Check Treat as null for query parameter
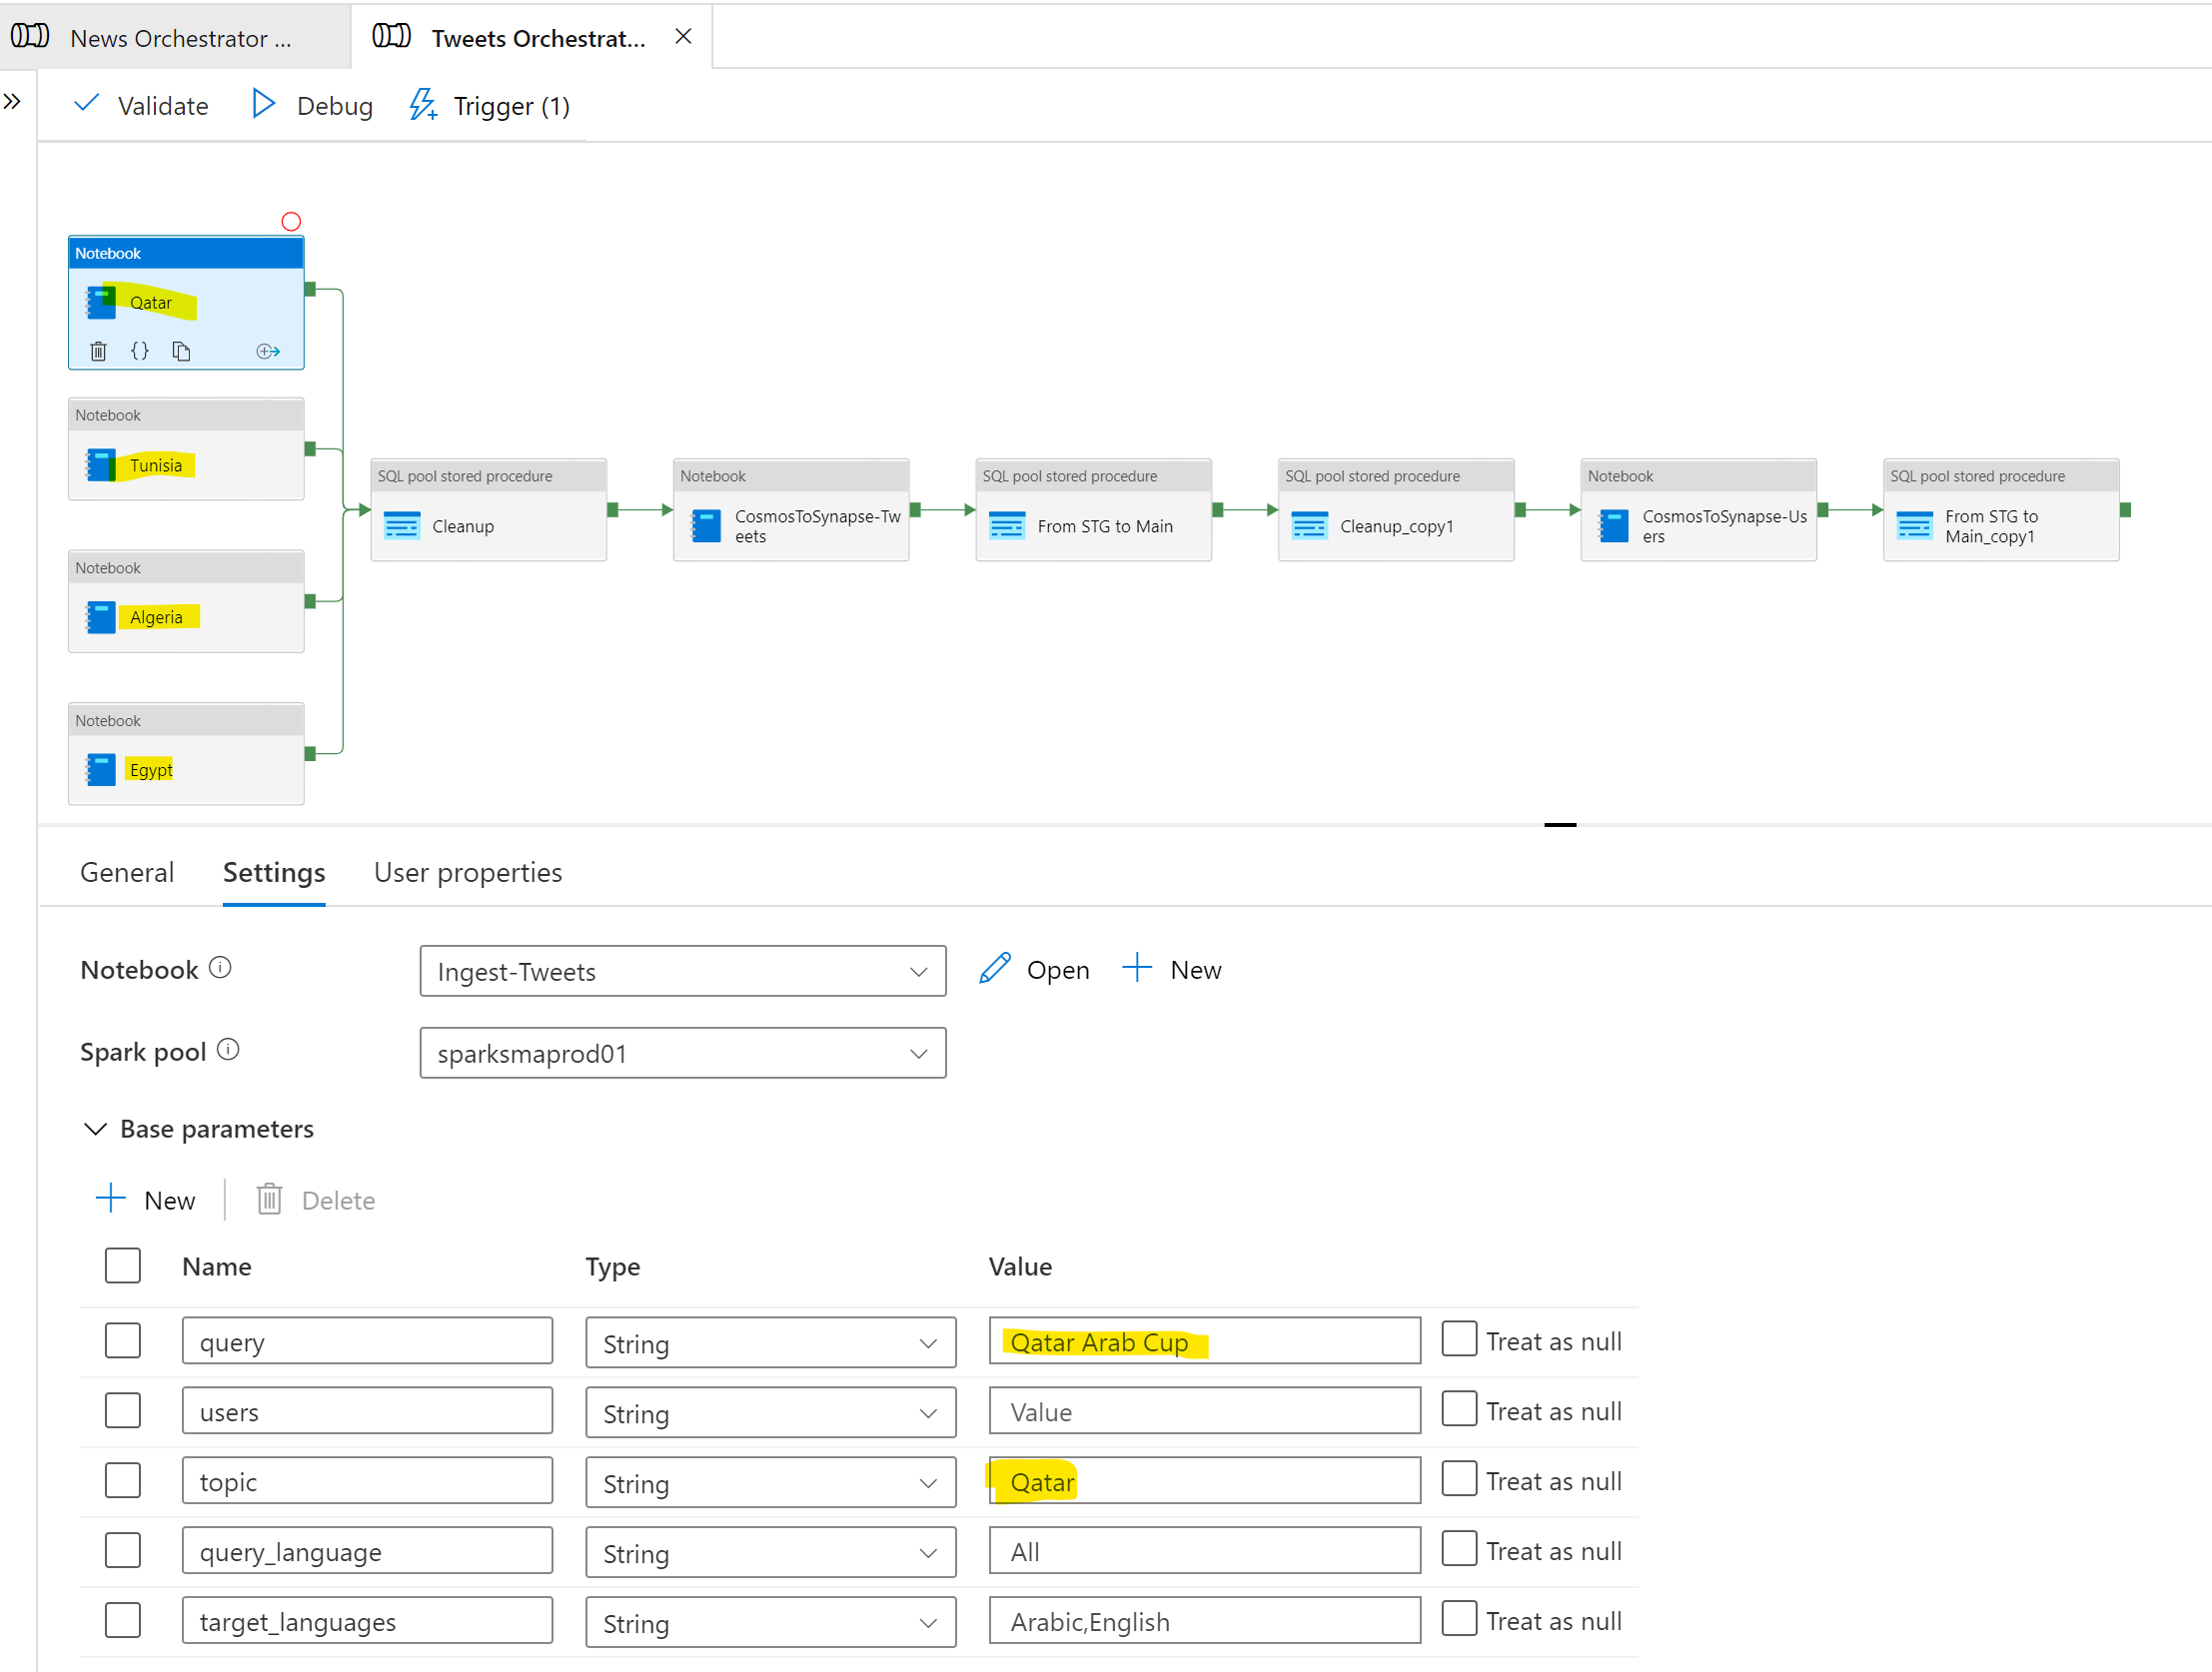The width and height of the screenshot is (2212, 1672). (x=1459, y=1338)
